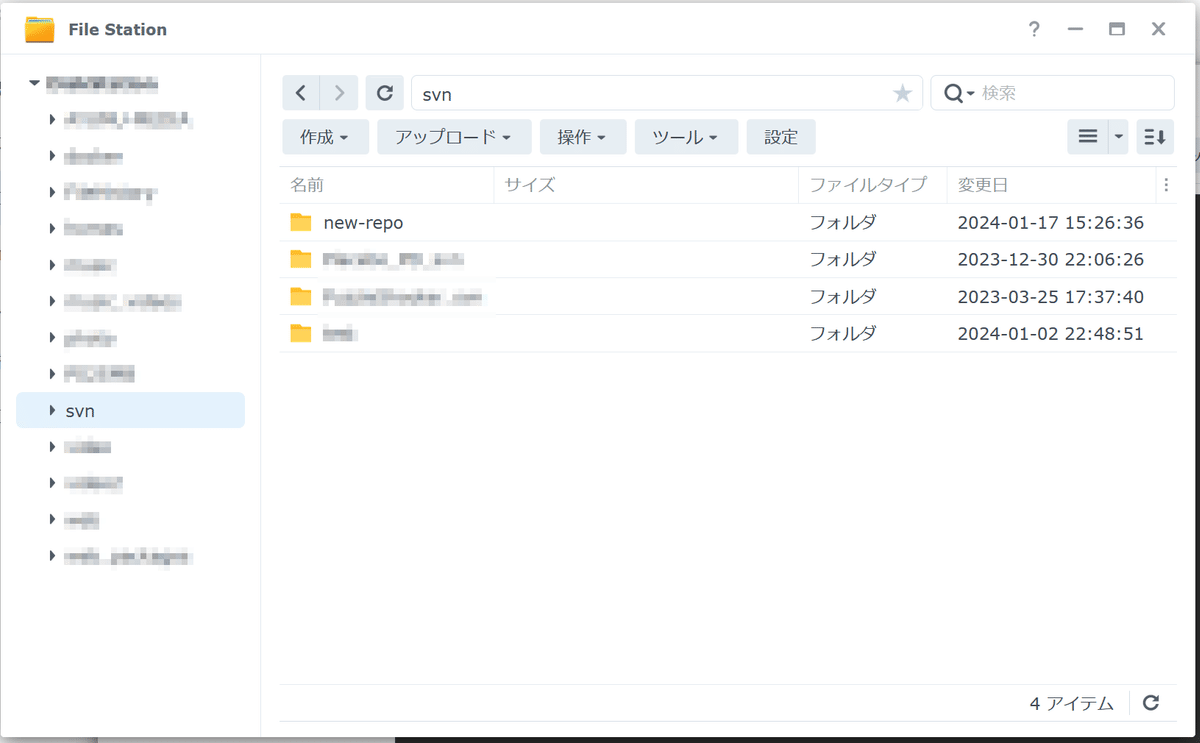Screen dimensions: 1200x743
Task: Open the 操作 menu
Action: (x=583, y=137)
